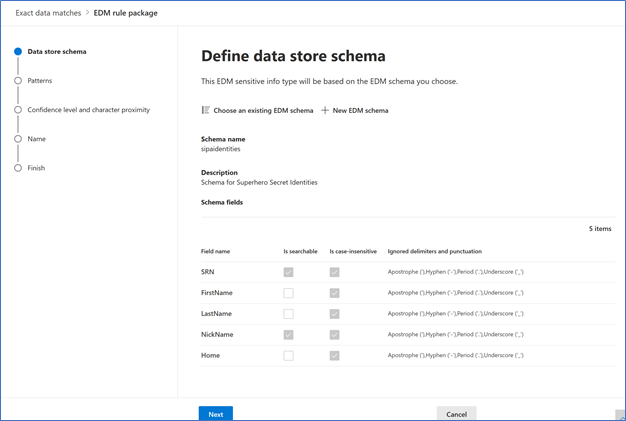Toggle SRN Is searchable checkbox

pos(288,272)
